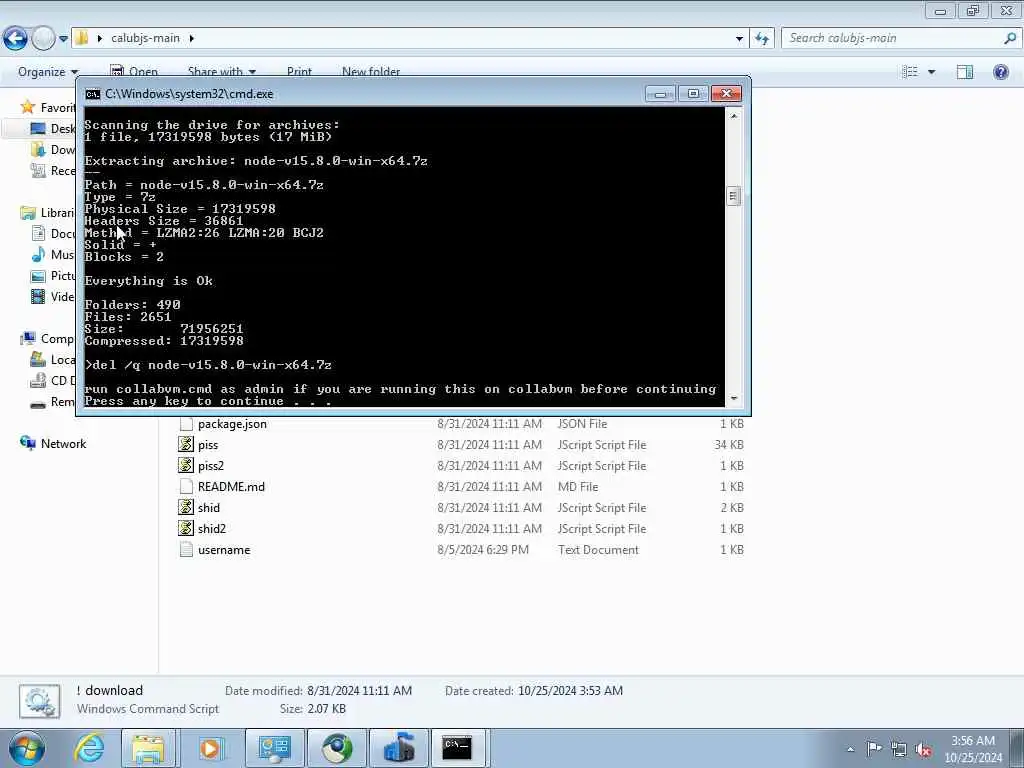Launch Internet Explorer from the taskbar
1024x768 pixels.
click(88, 748)
